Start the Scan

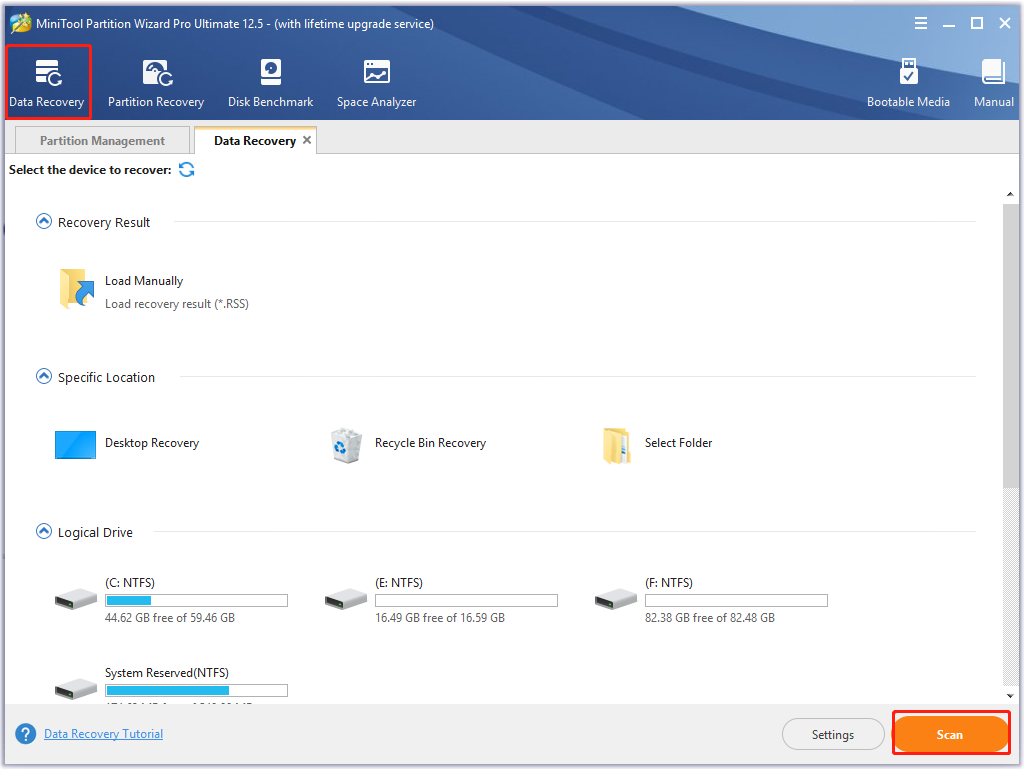(950, 734)
